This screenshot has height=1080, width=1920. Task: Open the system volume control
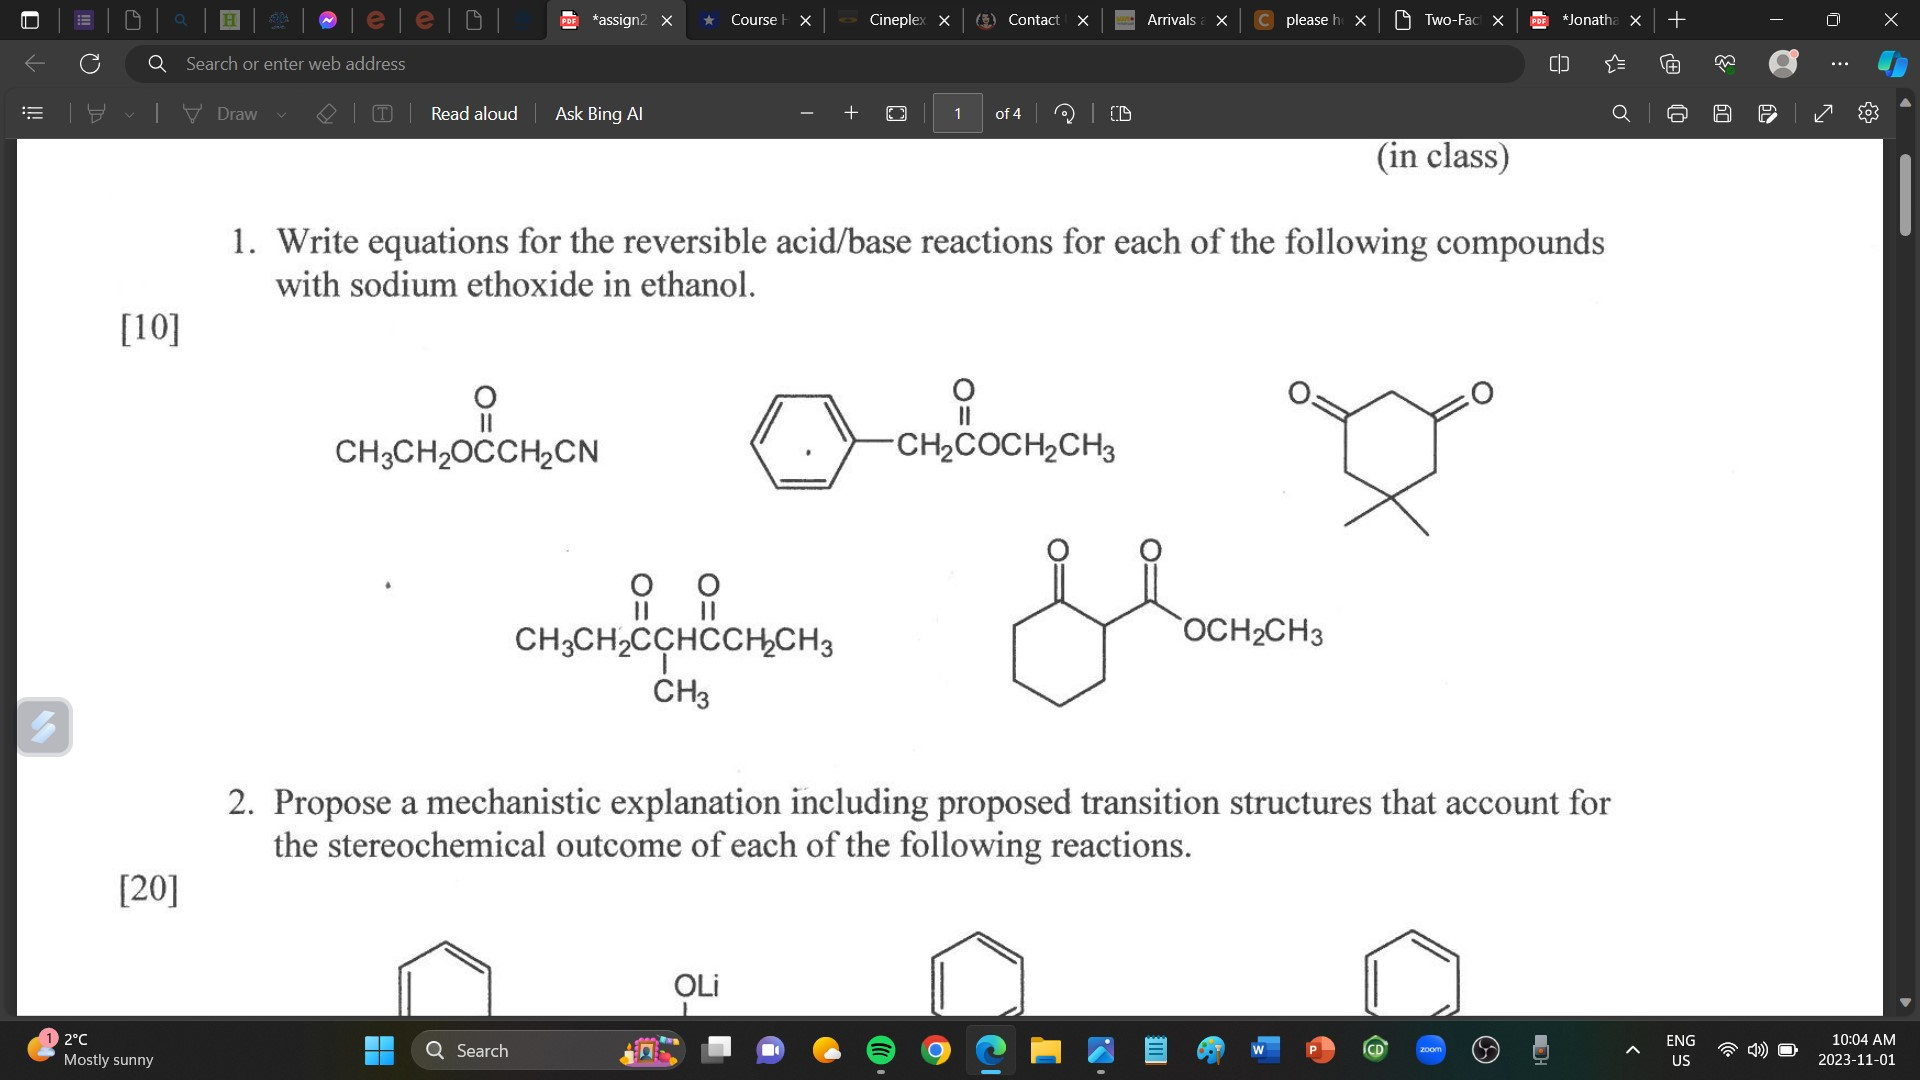point(1758,1050)
